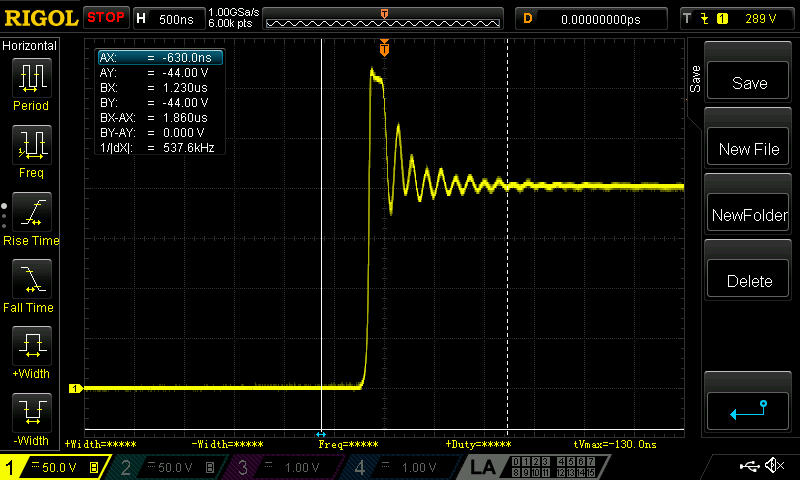
Task: Select the +Width measurement icon
Action: click(x=32, y=346)
